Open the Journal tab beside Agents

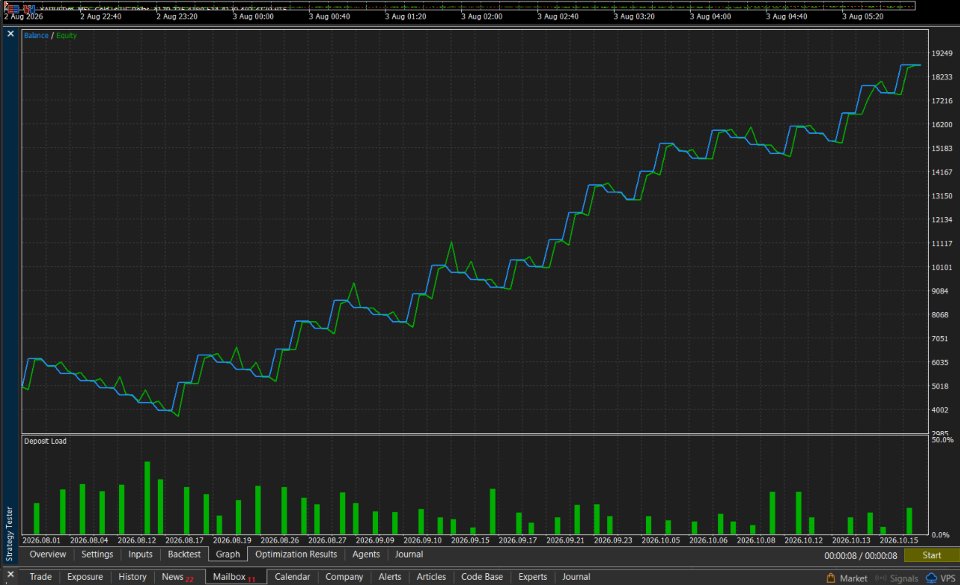409,554
